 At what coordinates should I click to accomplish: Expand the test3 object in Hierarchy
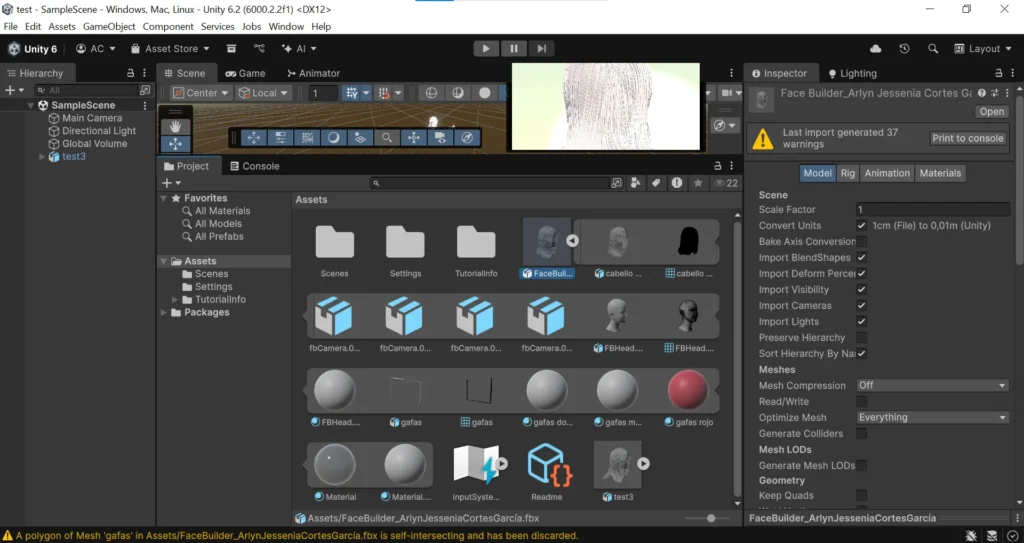(42, 157)
